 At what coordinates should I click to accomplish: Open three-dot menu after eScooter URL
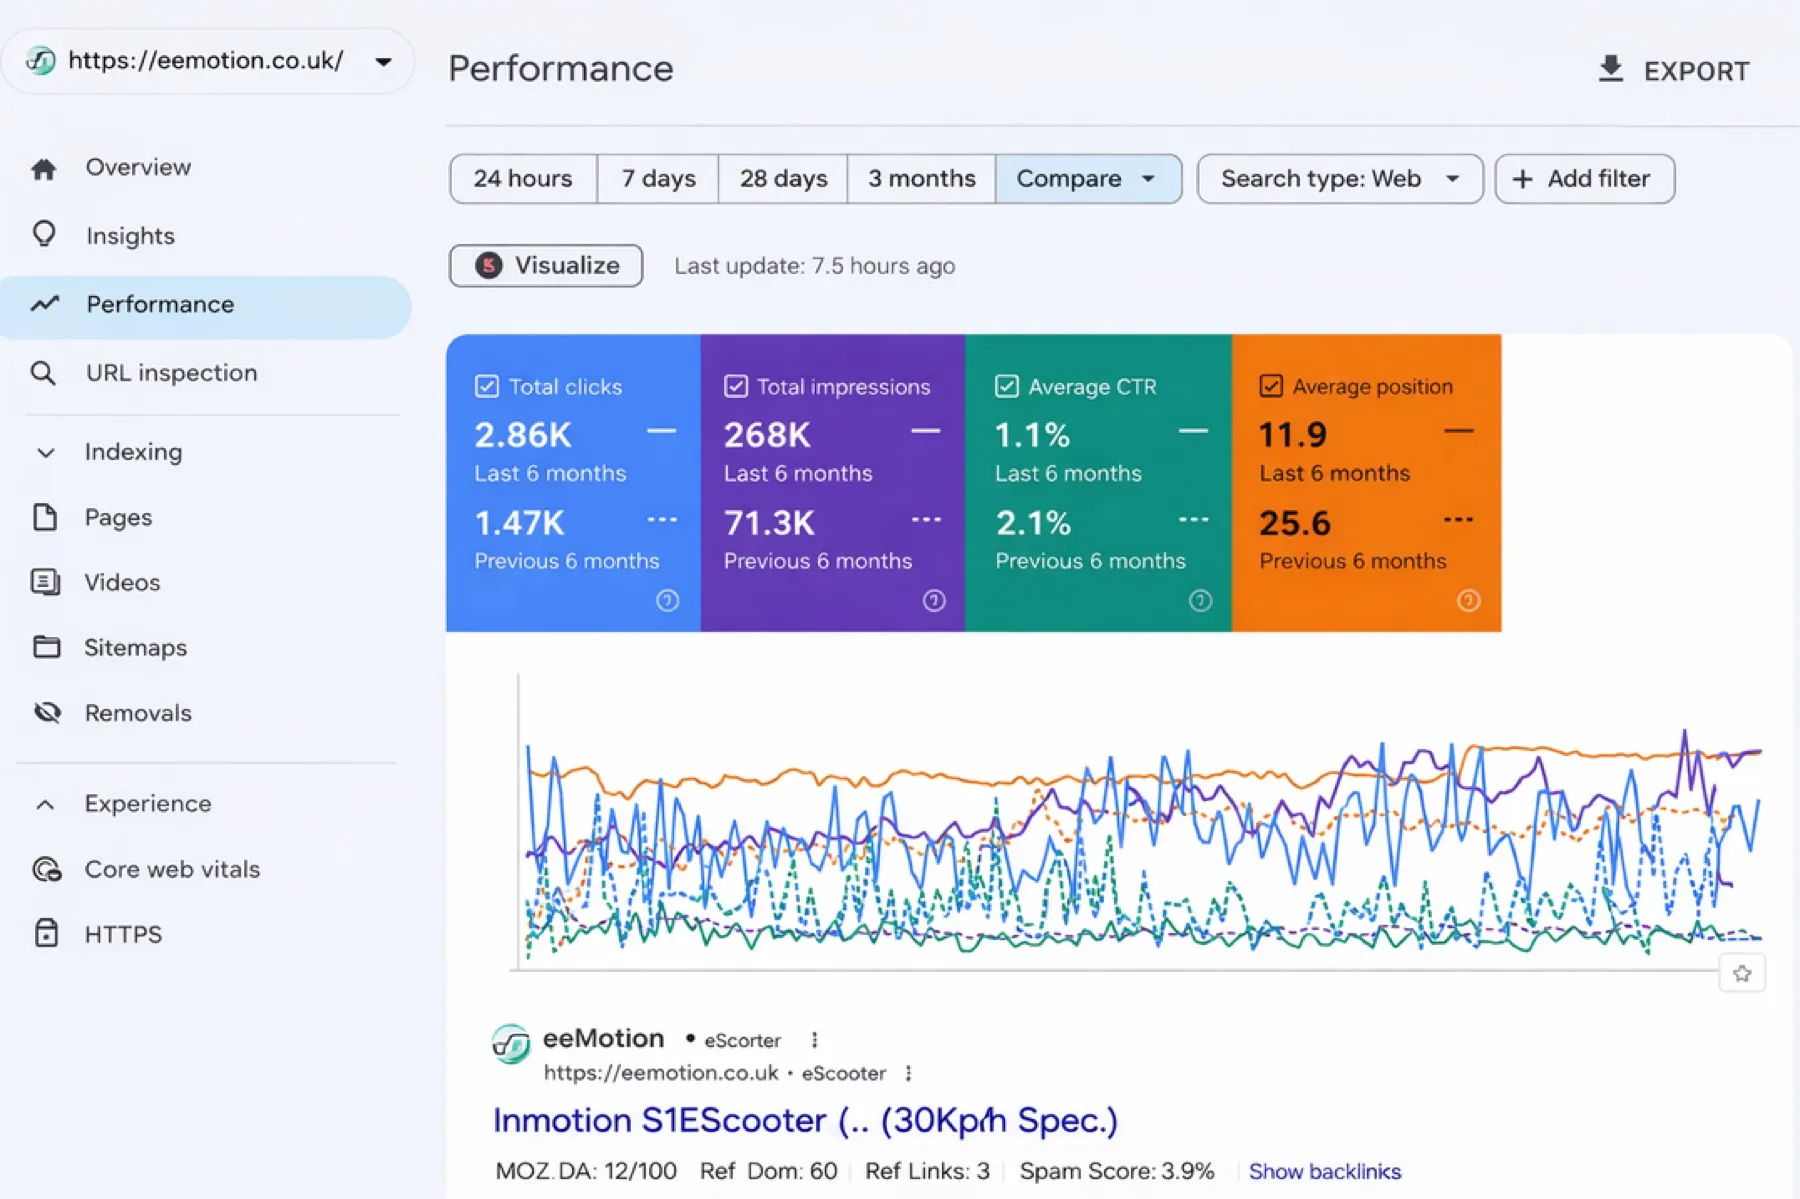908,1073
